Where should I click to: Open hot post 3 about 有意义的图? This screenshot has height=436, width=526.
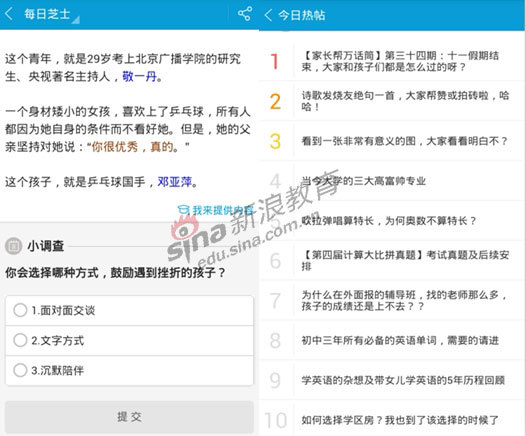point(392,141)
